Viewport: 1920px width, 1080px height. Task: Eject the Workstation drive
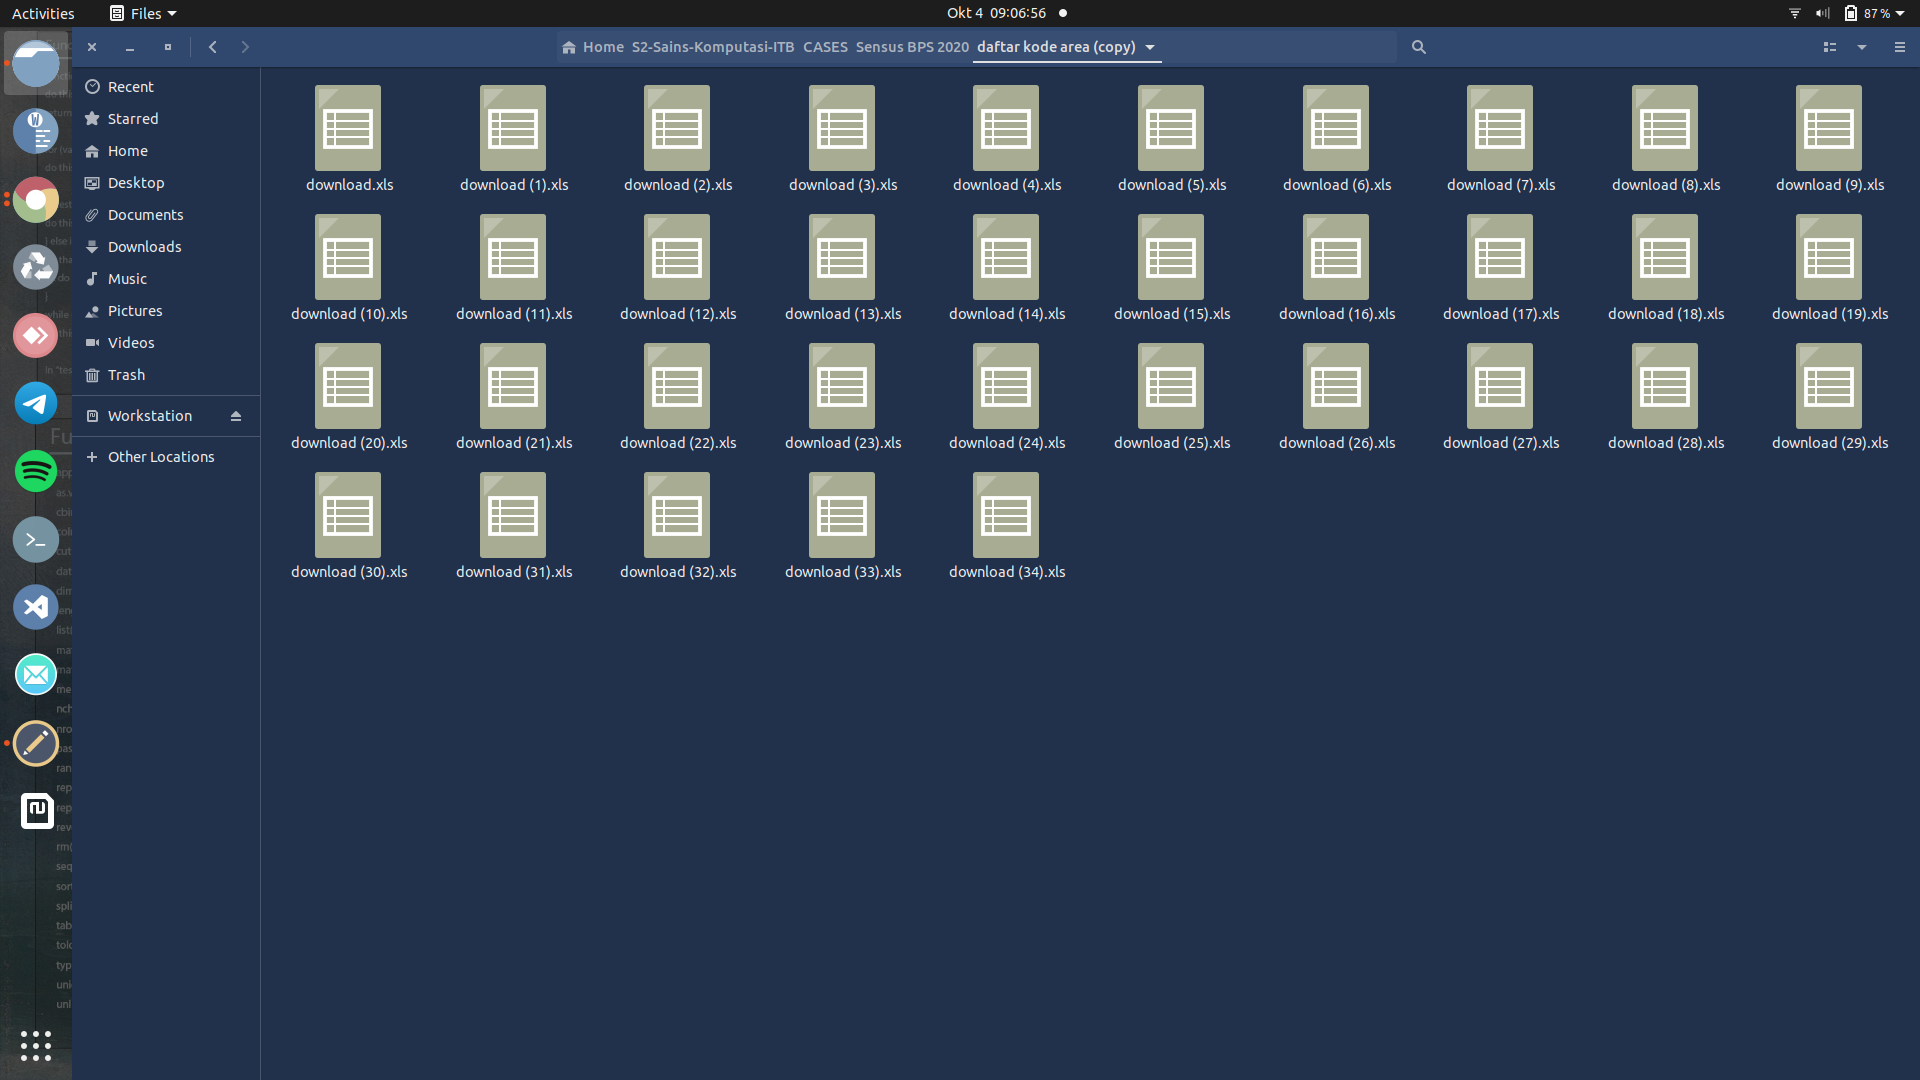[236, 416]
